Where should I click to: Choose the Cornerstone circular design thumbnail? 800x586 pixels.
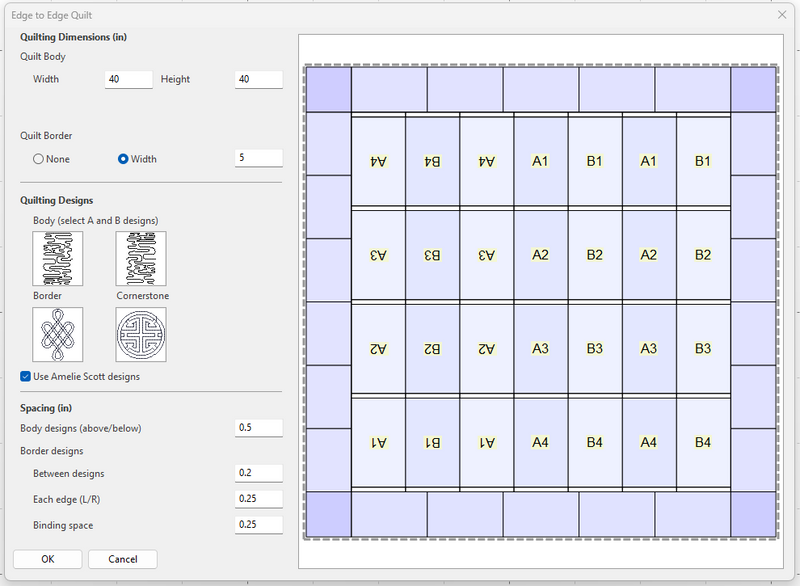point(141,334)
